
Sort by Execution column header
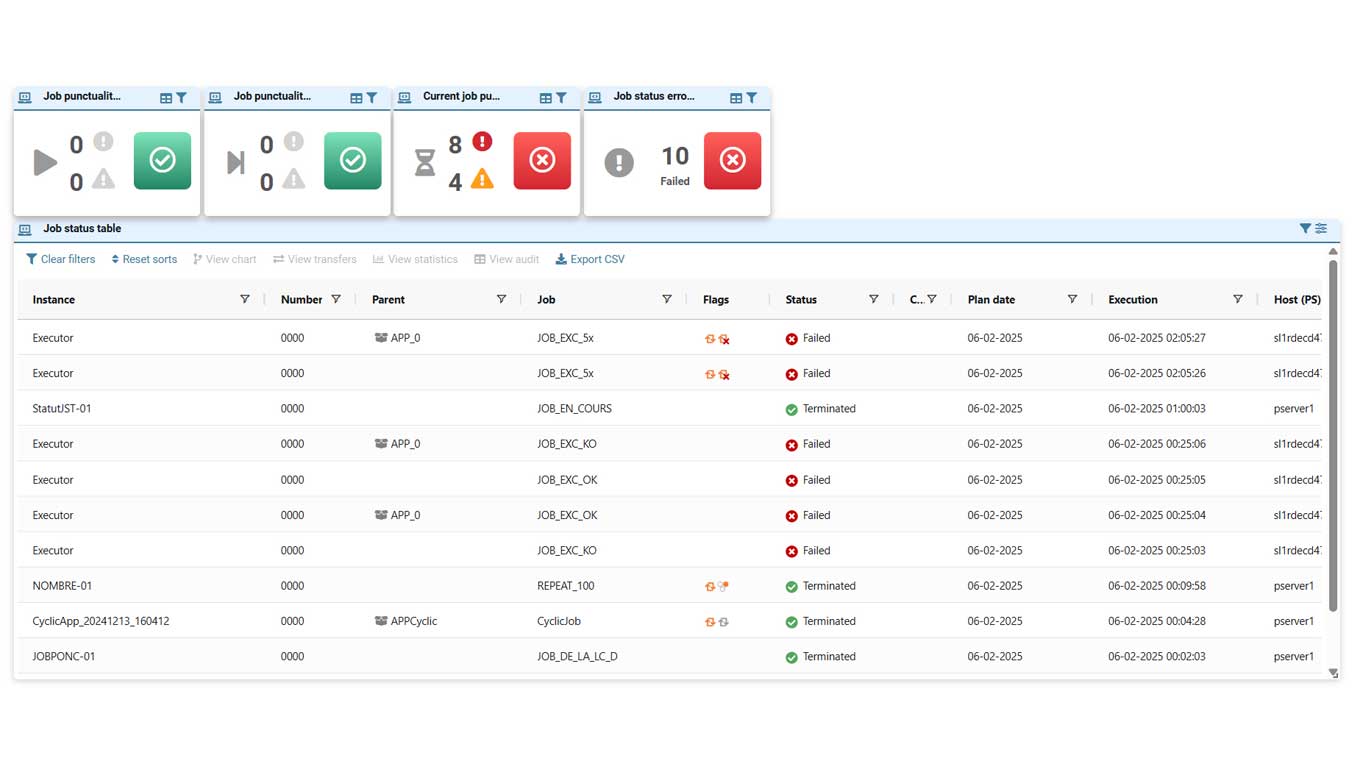1133,300
